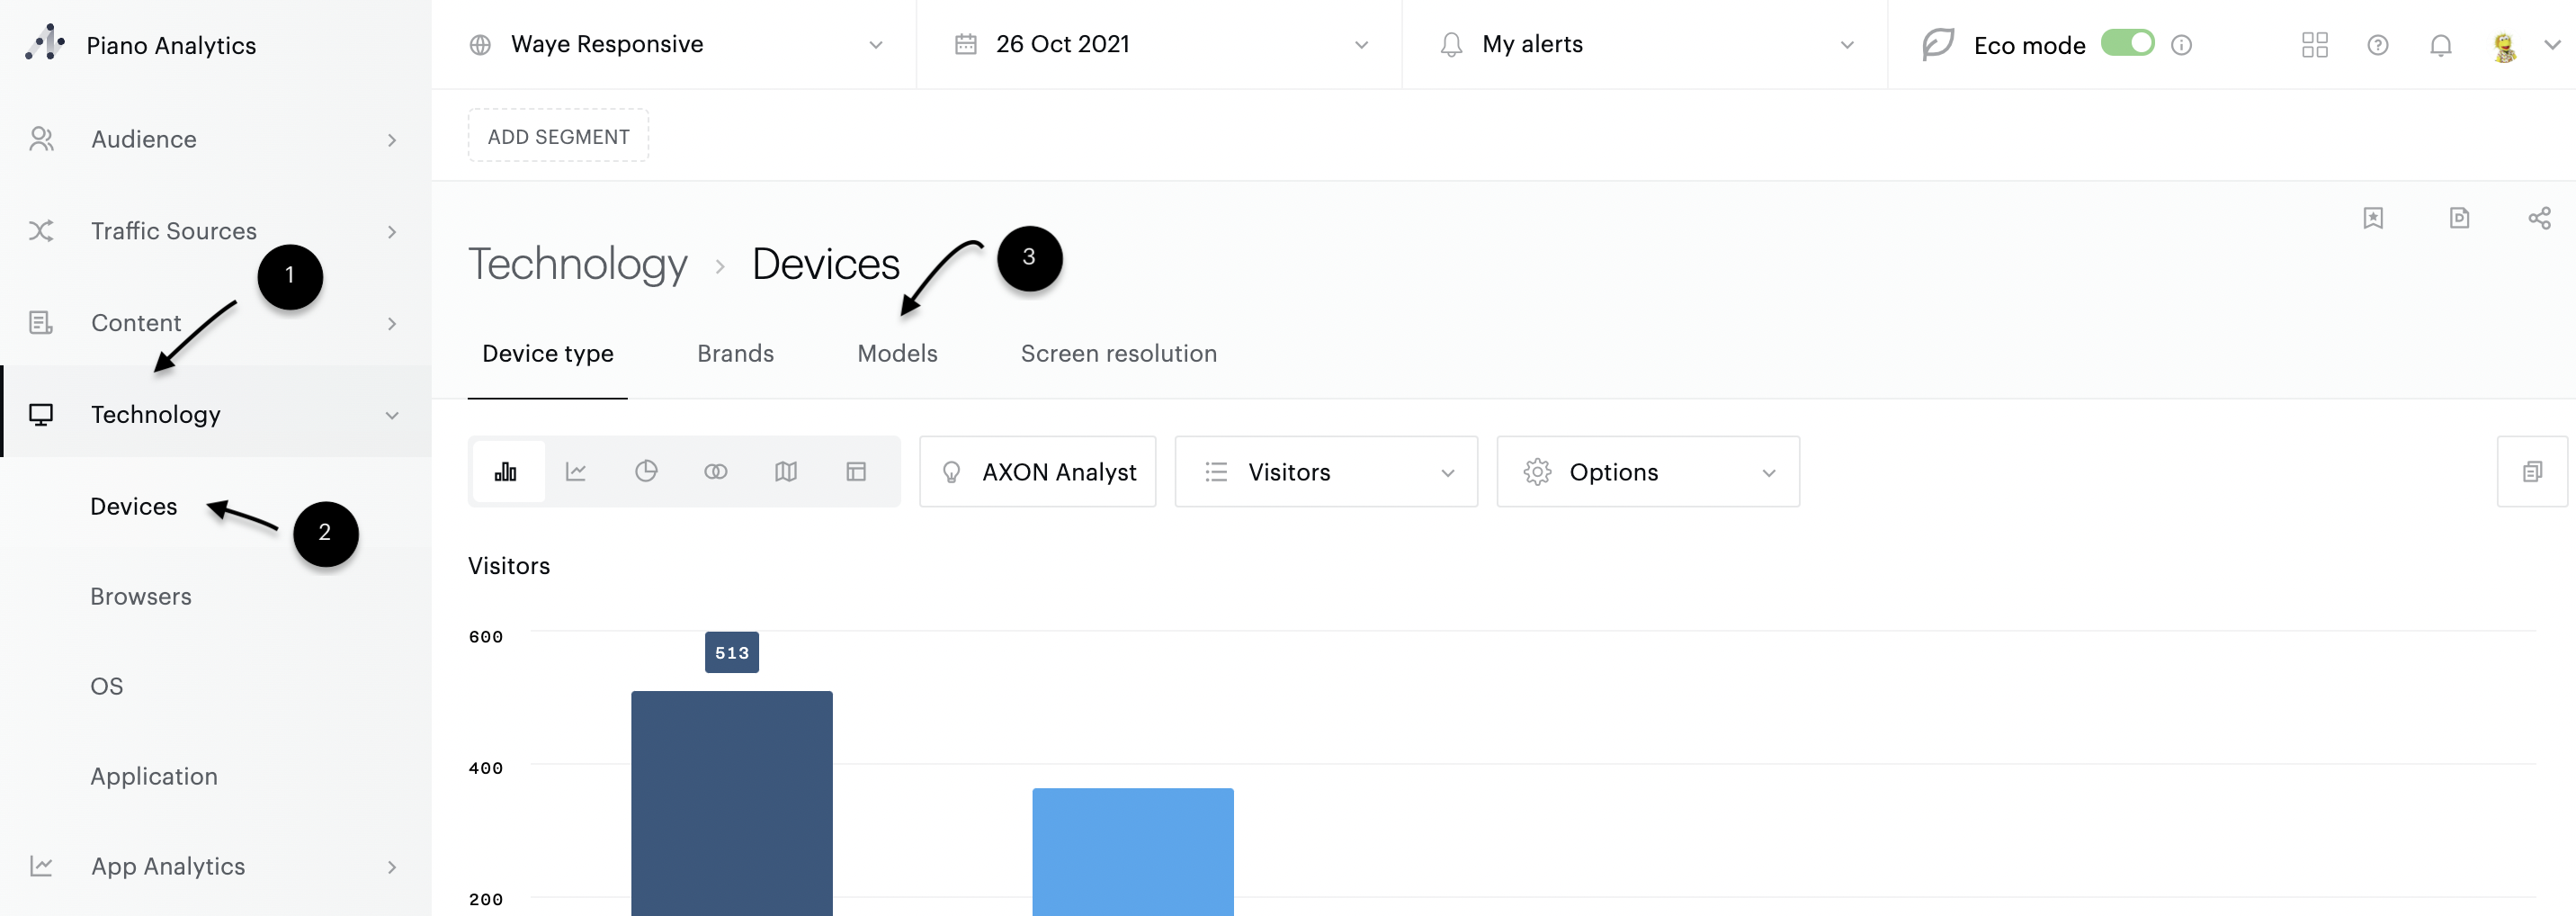Select the pie chart view icon
Image resolution: width=2576 pixels, height=916 pixels.
646,472
